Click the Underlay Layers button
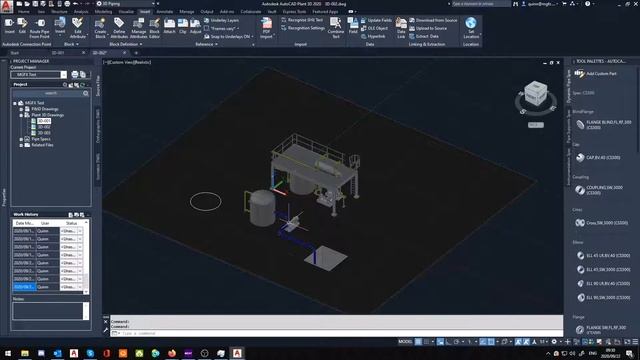This screenshot has height=360, width=640. click(221, 20)
